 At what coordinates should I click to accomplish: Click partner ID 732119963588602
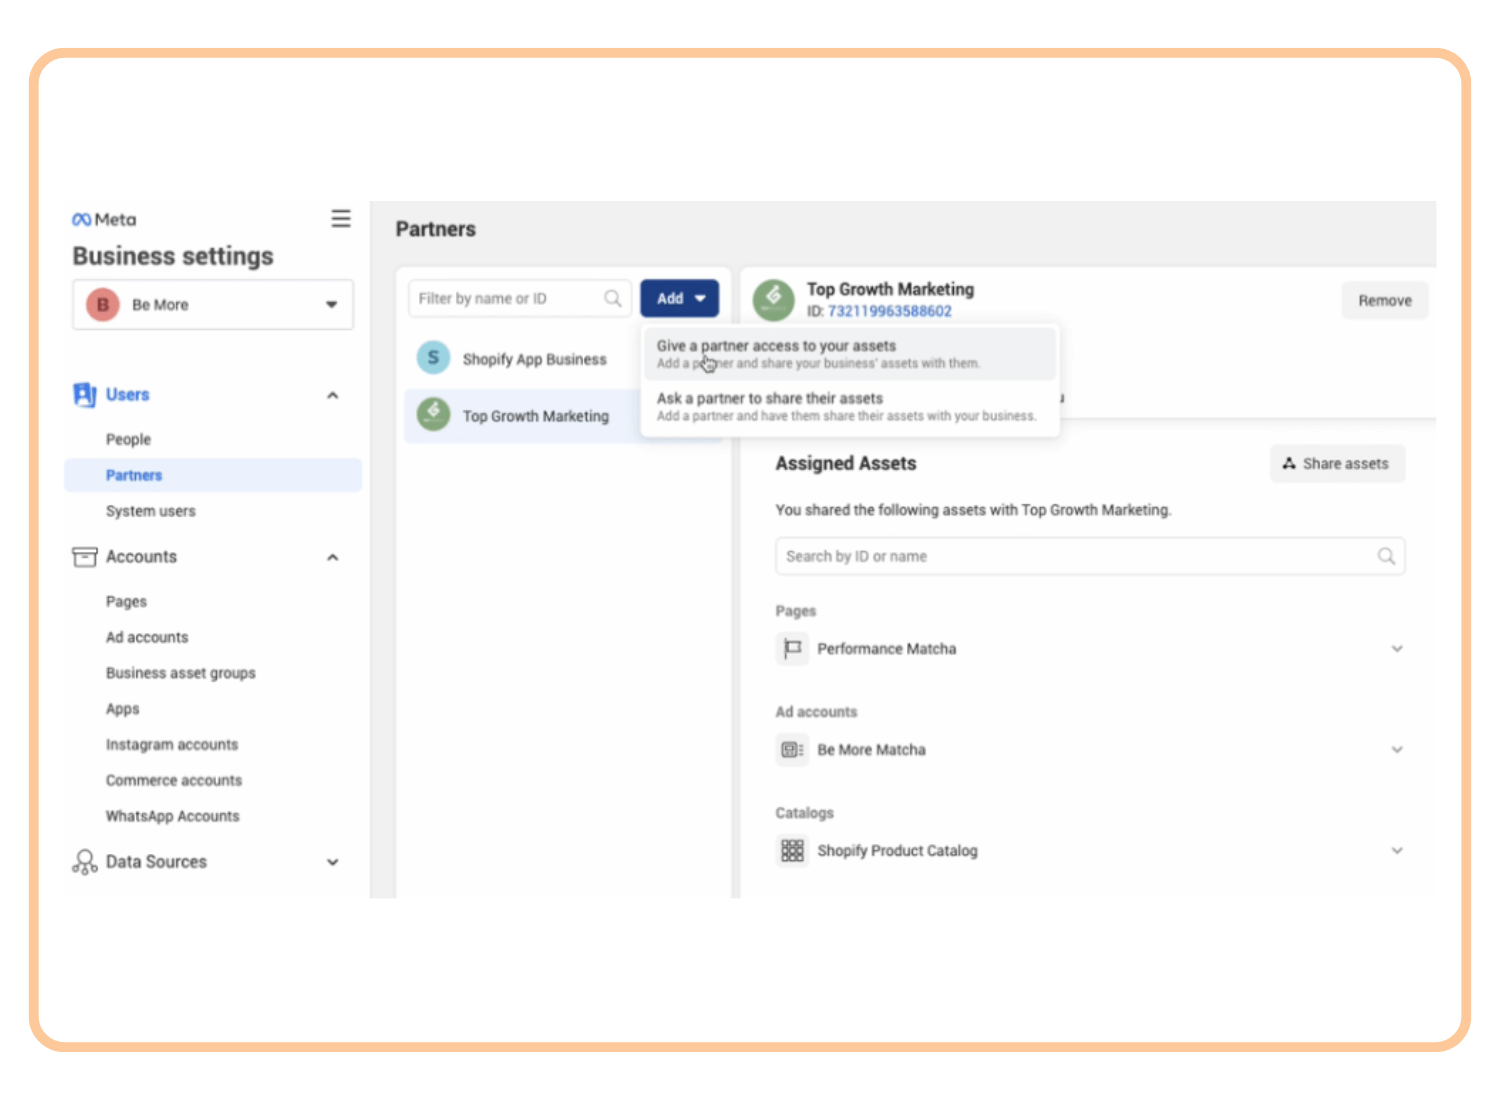(x=890, y=311)
